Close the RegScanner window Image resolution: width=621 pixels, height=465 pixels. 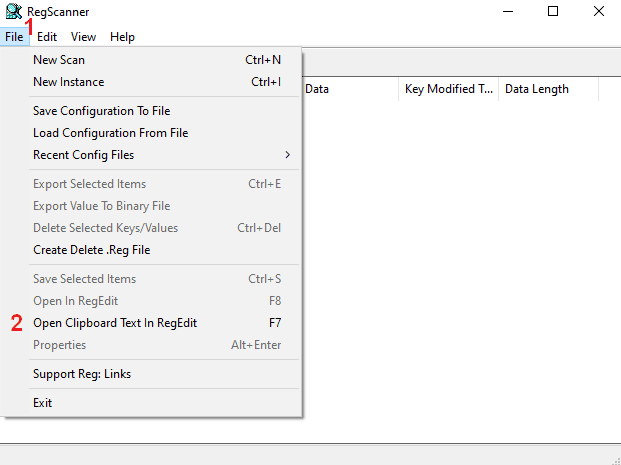click(598, 11)
